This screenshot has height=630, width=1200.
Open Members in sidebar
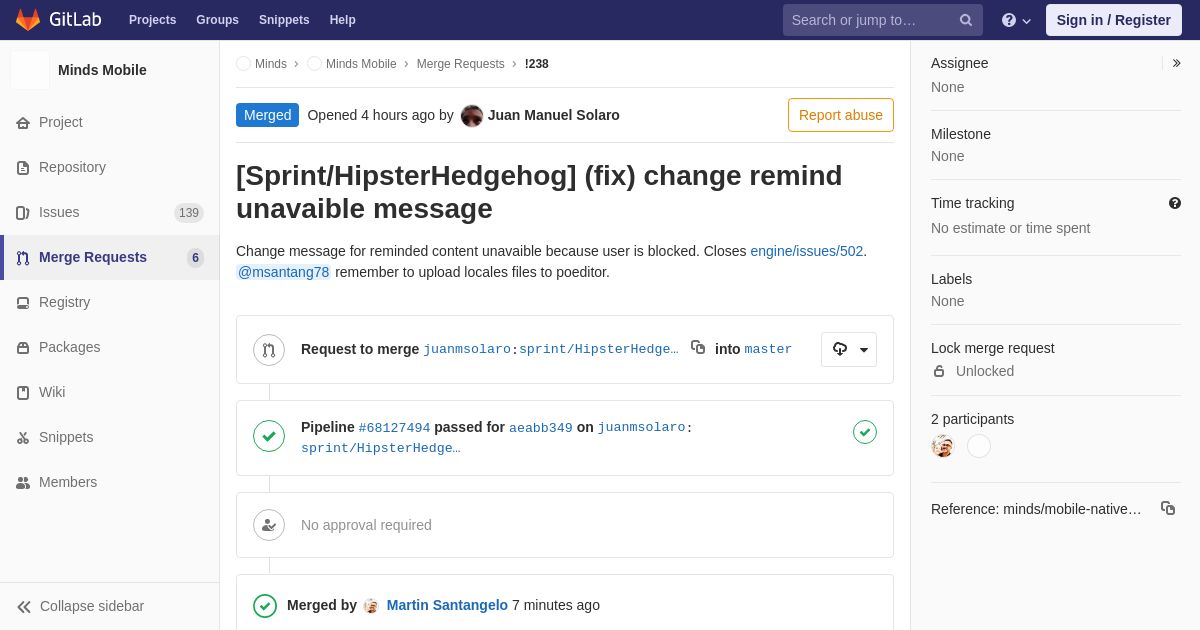pos(68,482)
